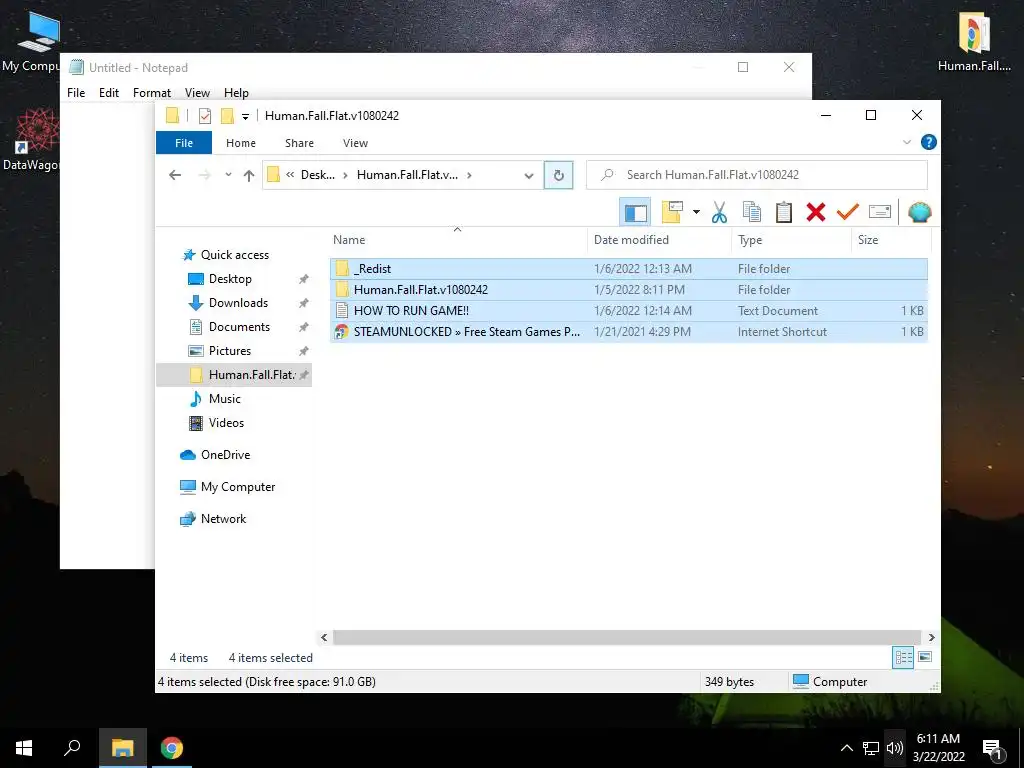Viewport: 1024px width, 768px height.
Task: Paste using the clipboard toolbar icon
Action: point(784,212)
